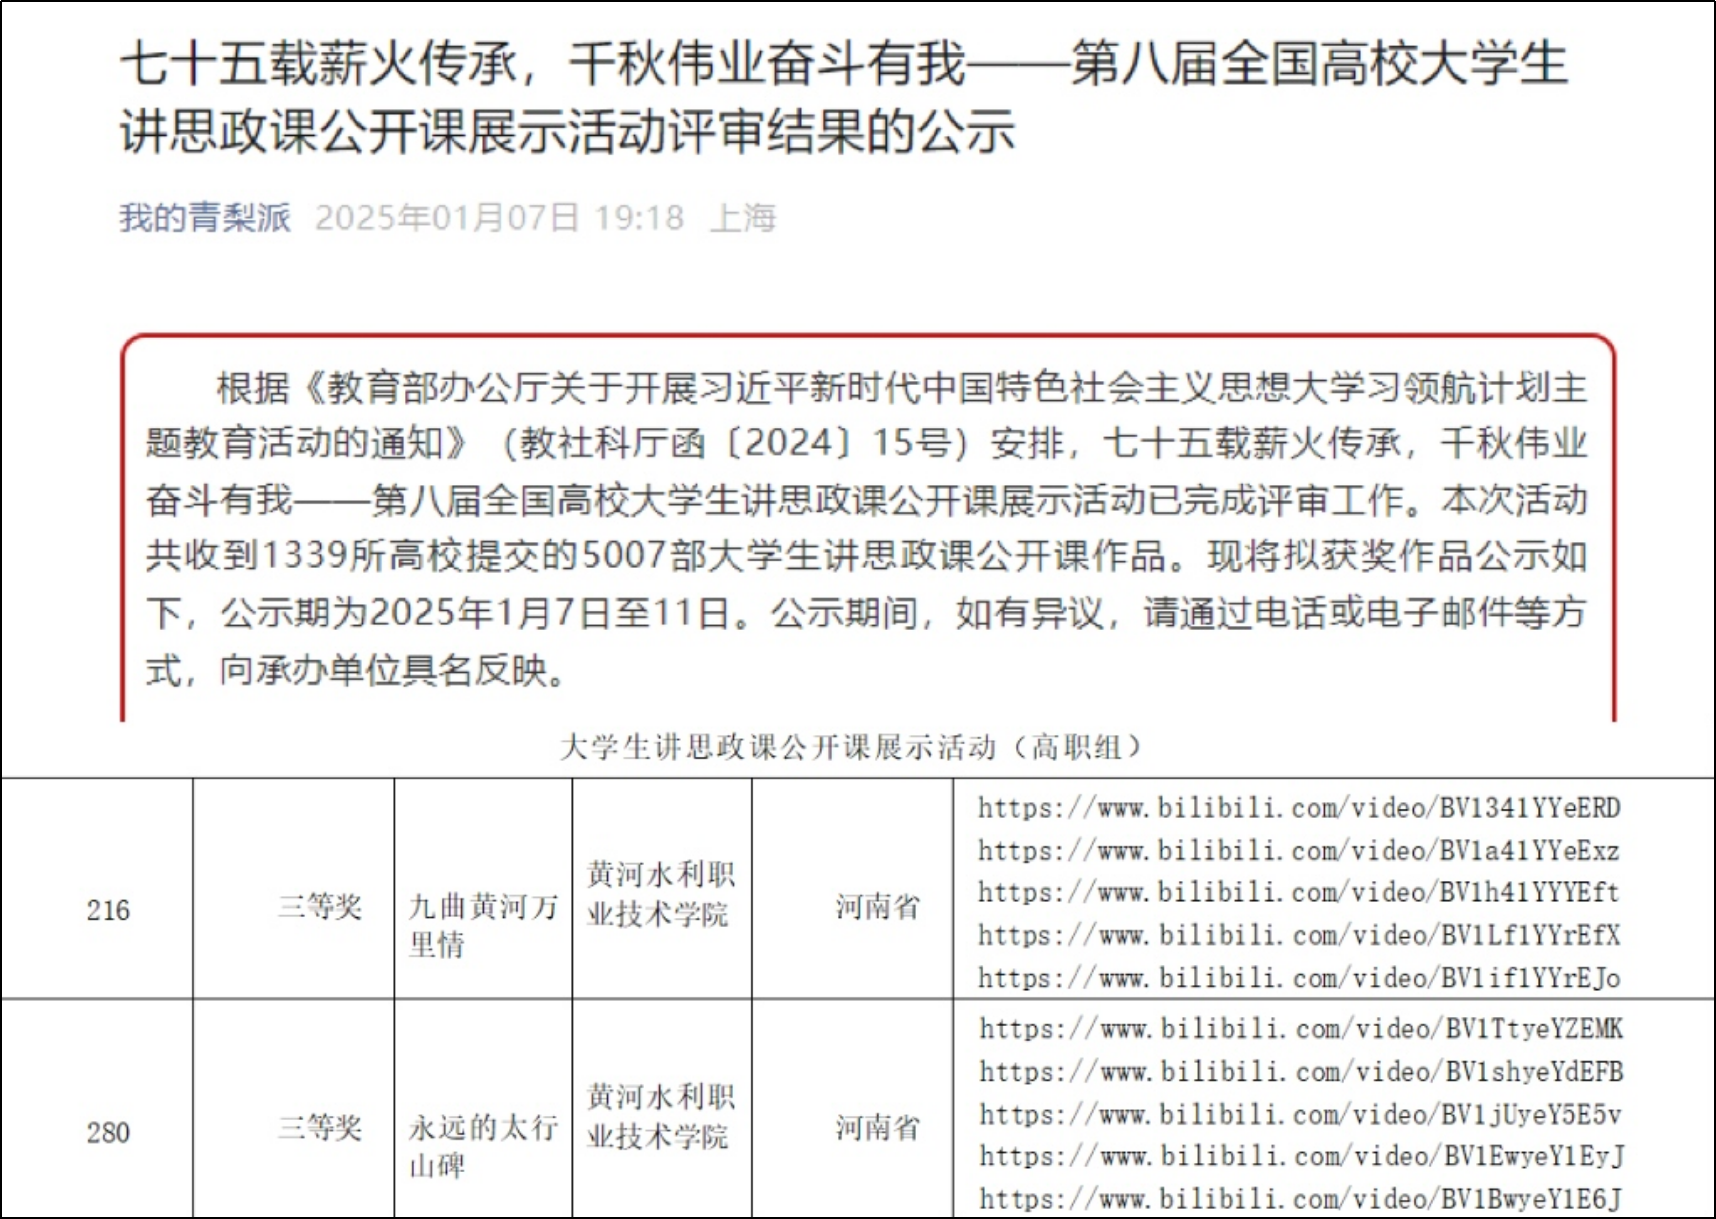The image size is (1716, 1219).
Task: Click the work title 九曲黄河万里情
Action: point(482,925)
